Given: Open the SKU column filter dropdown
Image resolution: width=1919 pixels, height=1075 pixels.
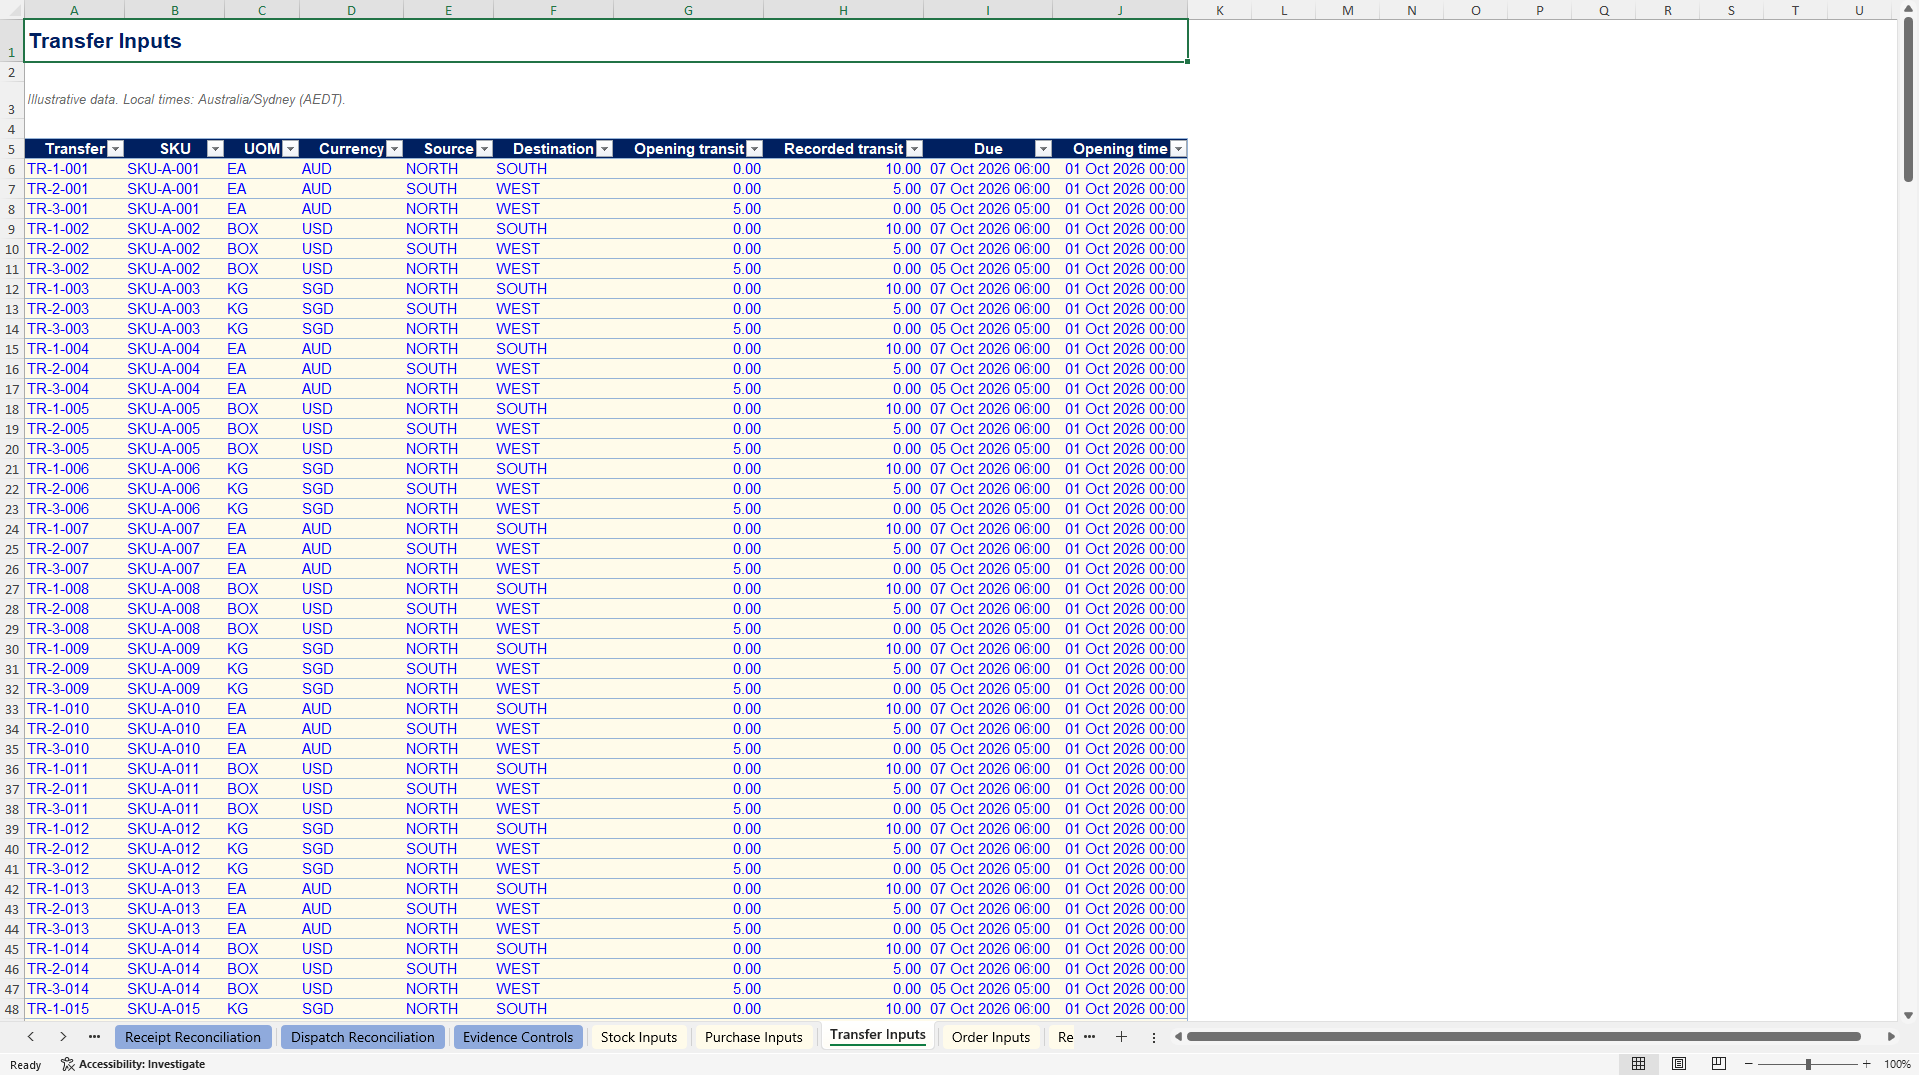Looking at the screenshot, I should (215, 149).
